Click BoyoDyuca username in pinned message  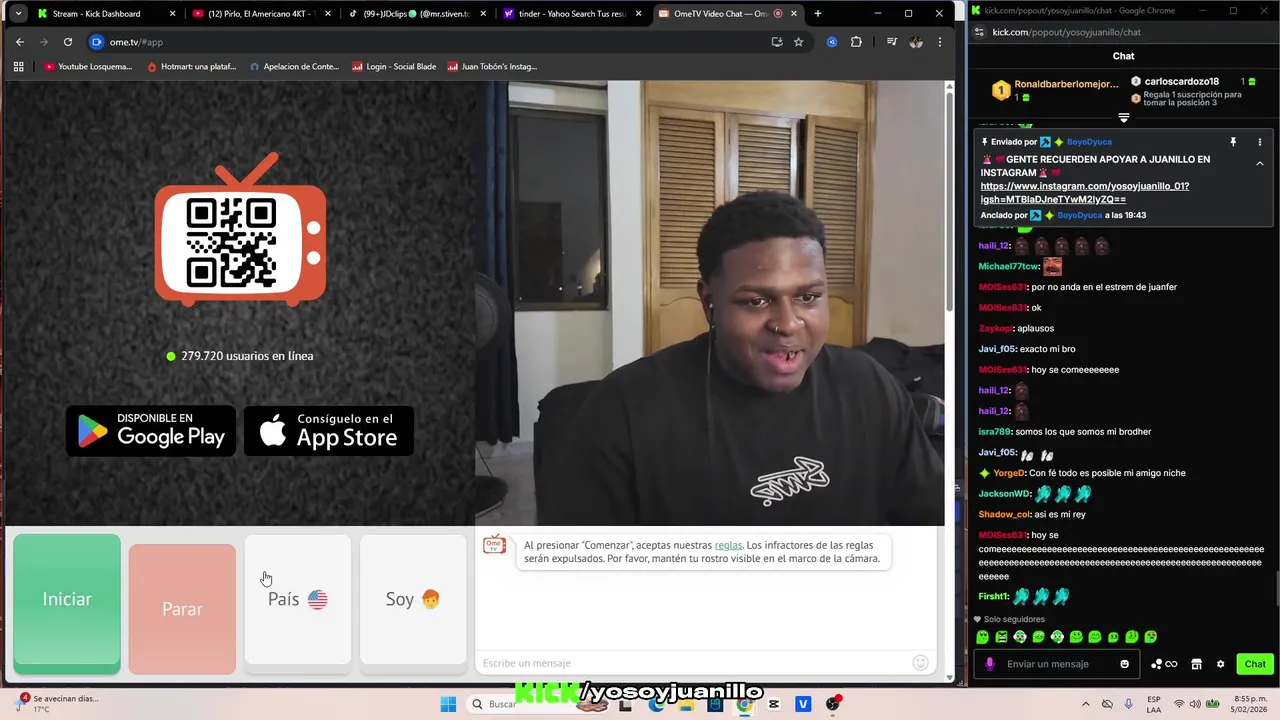coord(1089,142)
